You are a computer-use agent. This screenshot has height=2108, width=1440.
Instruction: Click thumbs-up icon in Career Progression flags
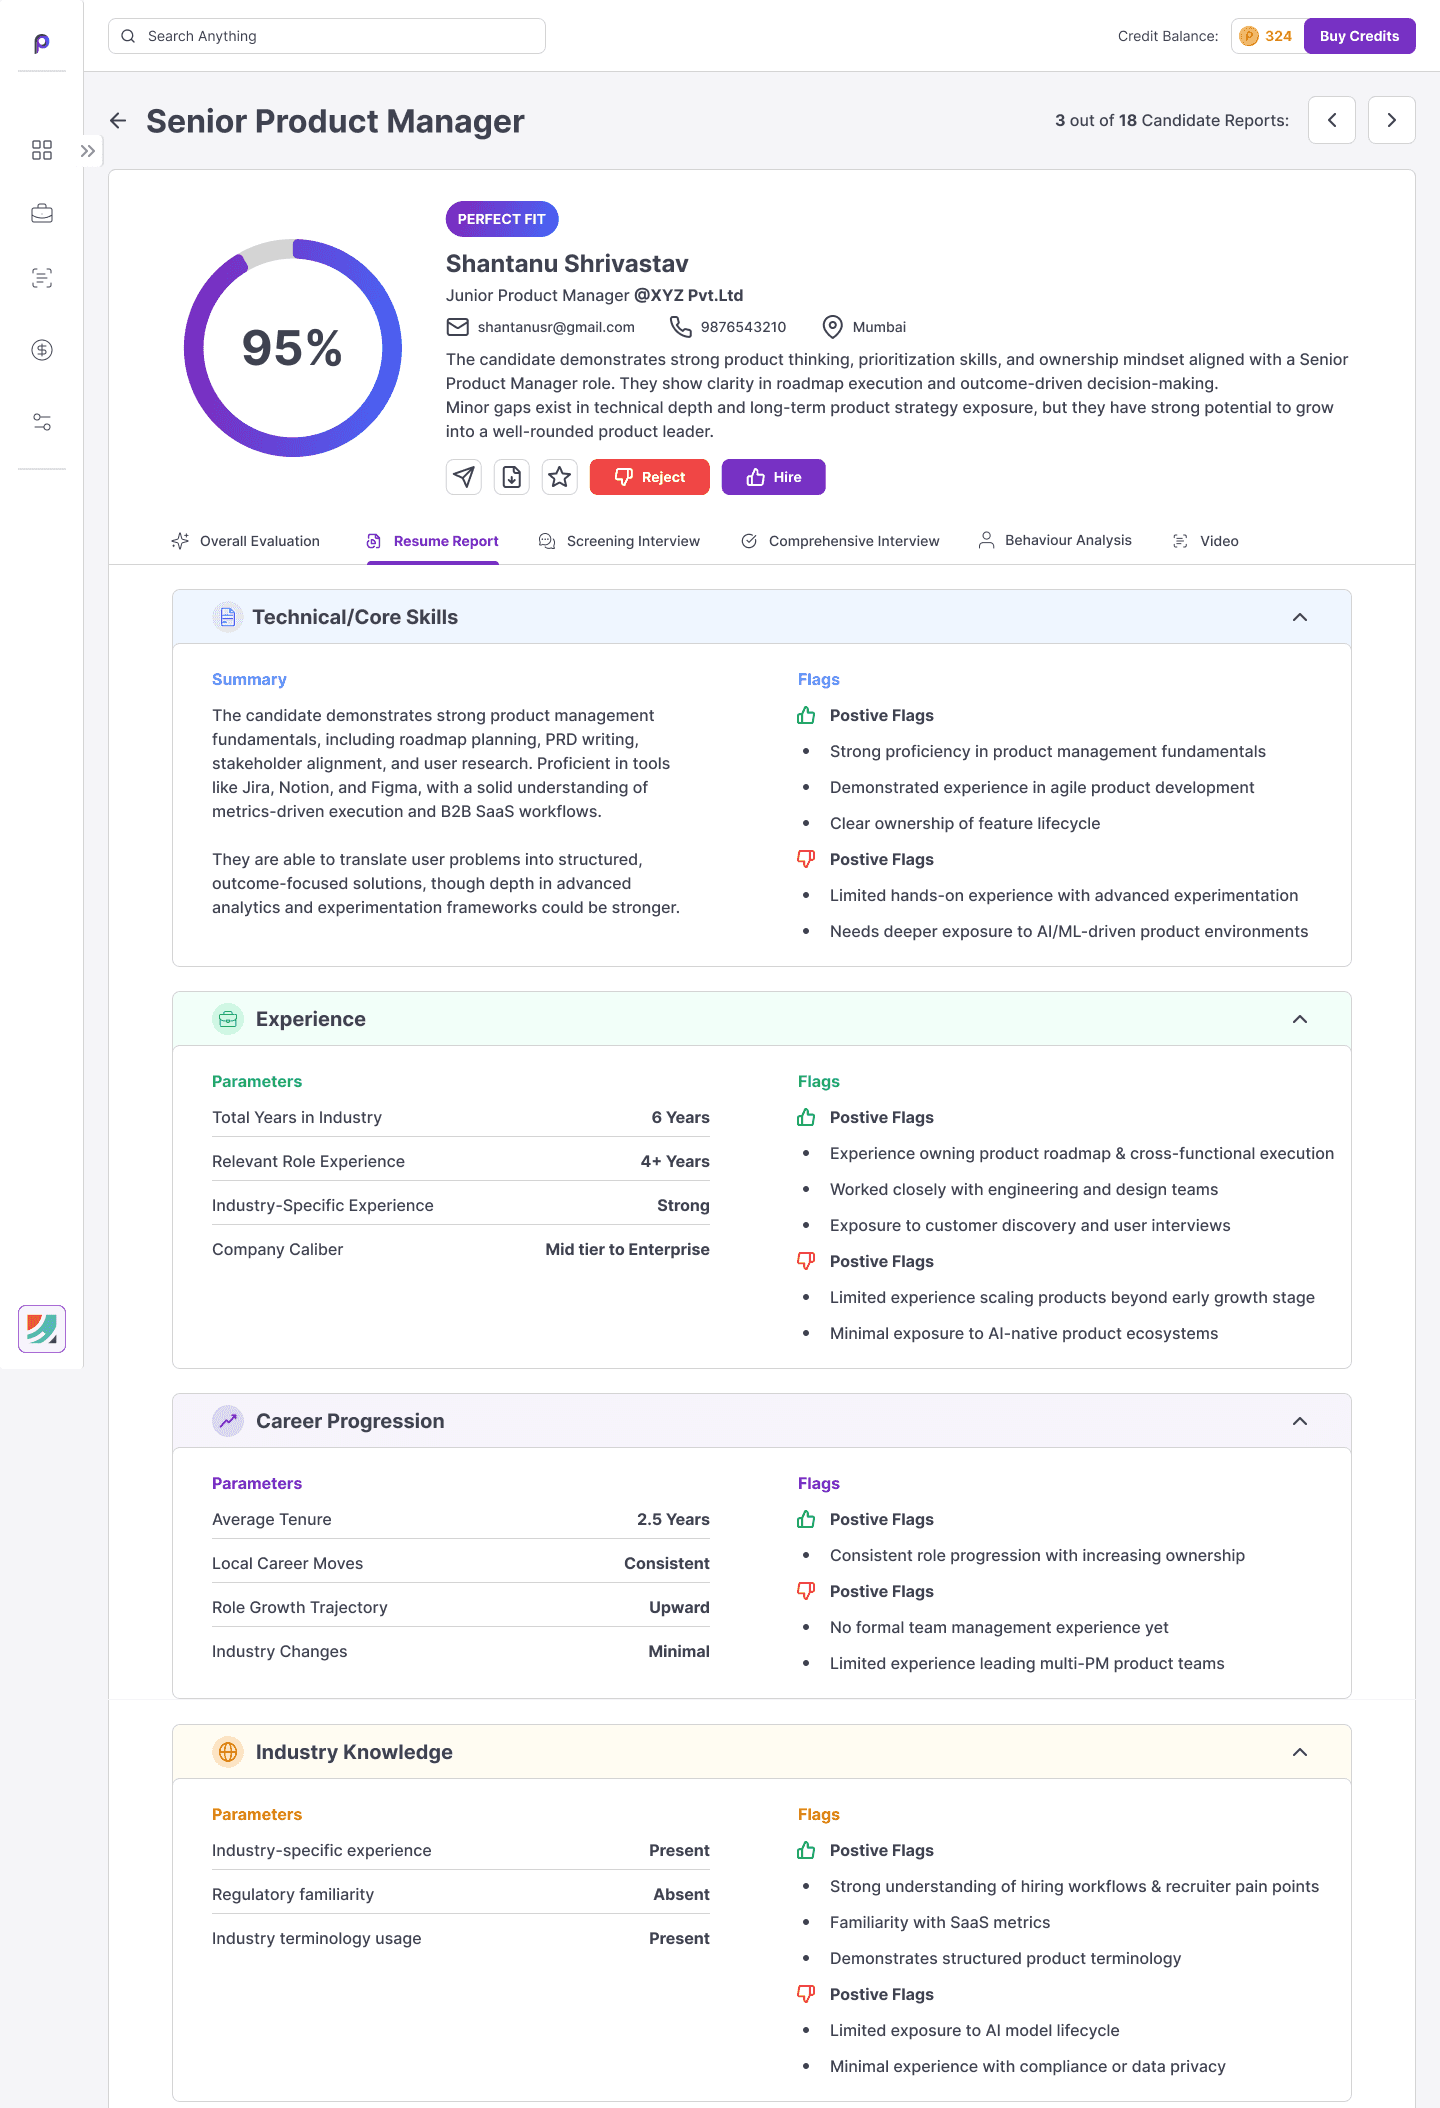pyautogui.click(x=806, y=1519)
